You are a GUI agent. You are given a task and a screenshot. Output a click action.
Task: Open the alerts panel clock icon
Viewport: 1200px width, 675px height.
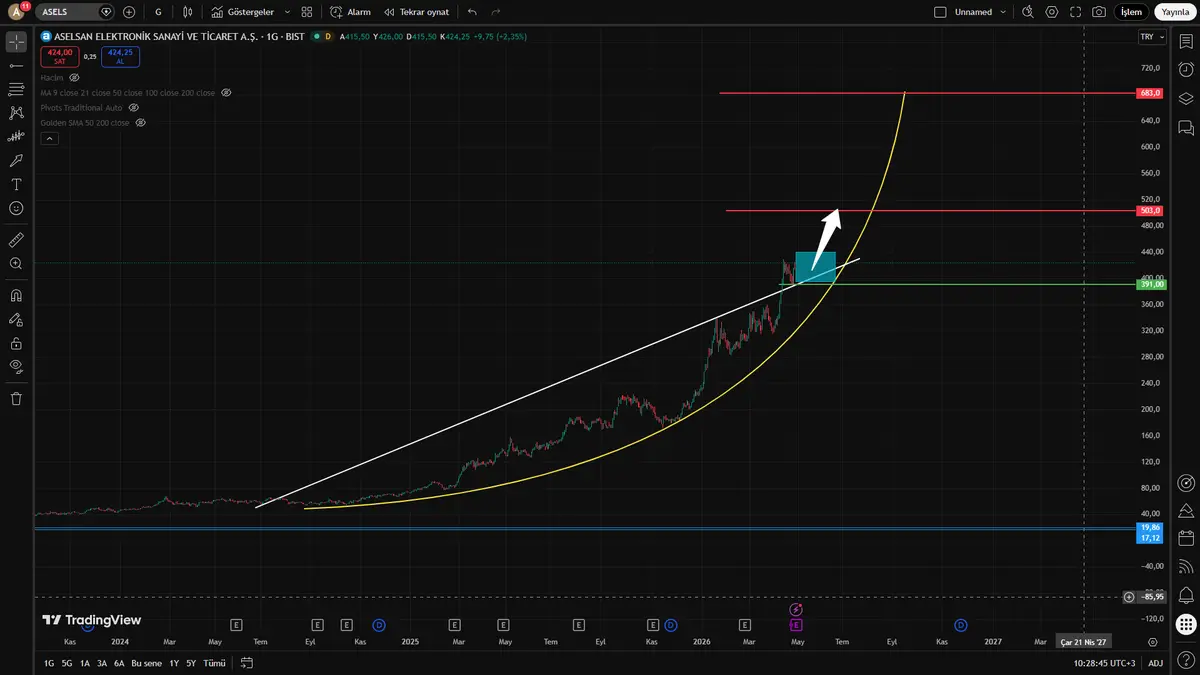(1186, 70)
